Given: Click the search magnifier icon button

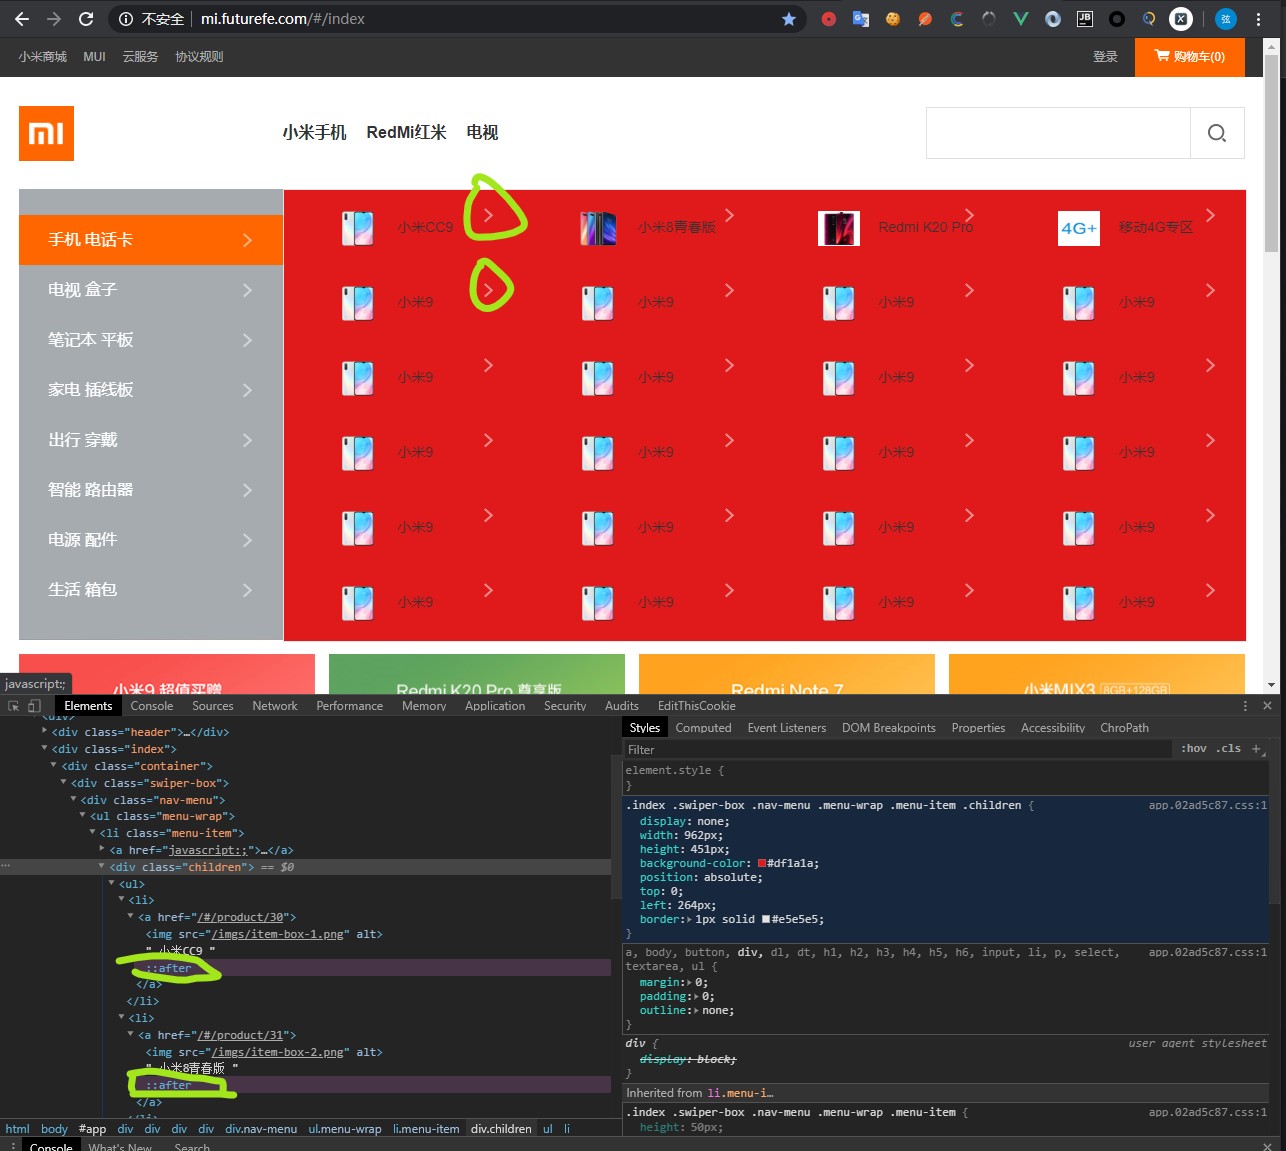Looking at the screenshot, I should pyautogui.click(x=1217, y=133).
